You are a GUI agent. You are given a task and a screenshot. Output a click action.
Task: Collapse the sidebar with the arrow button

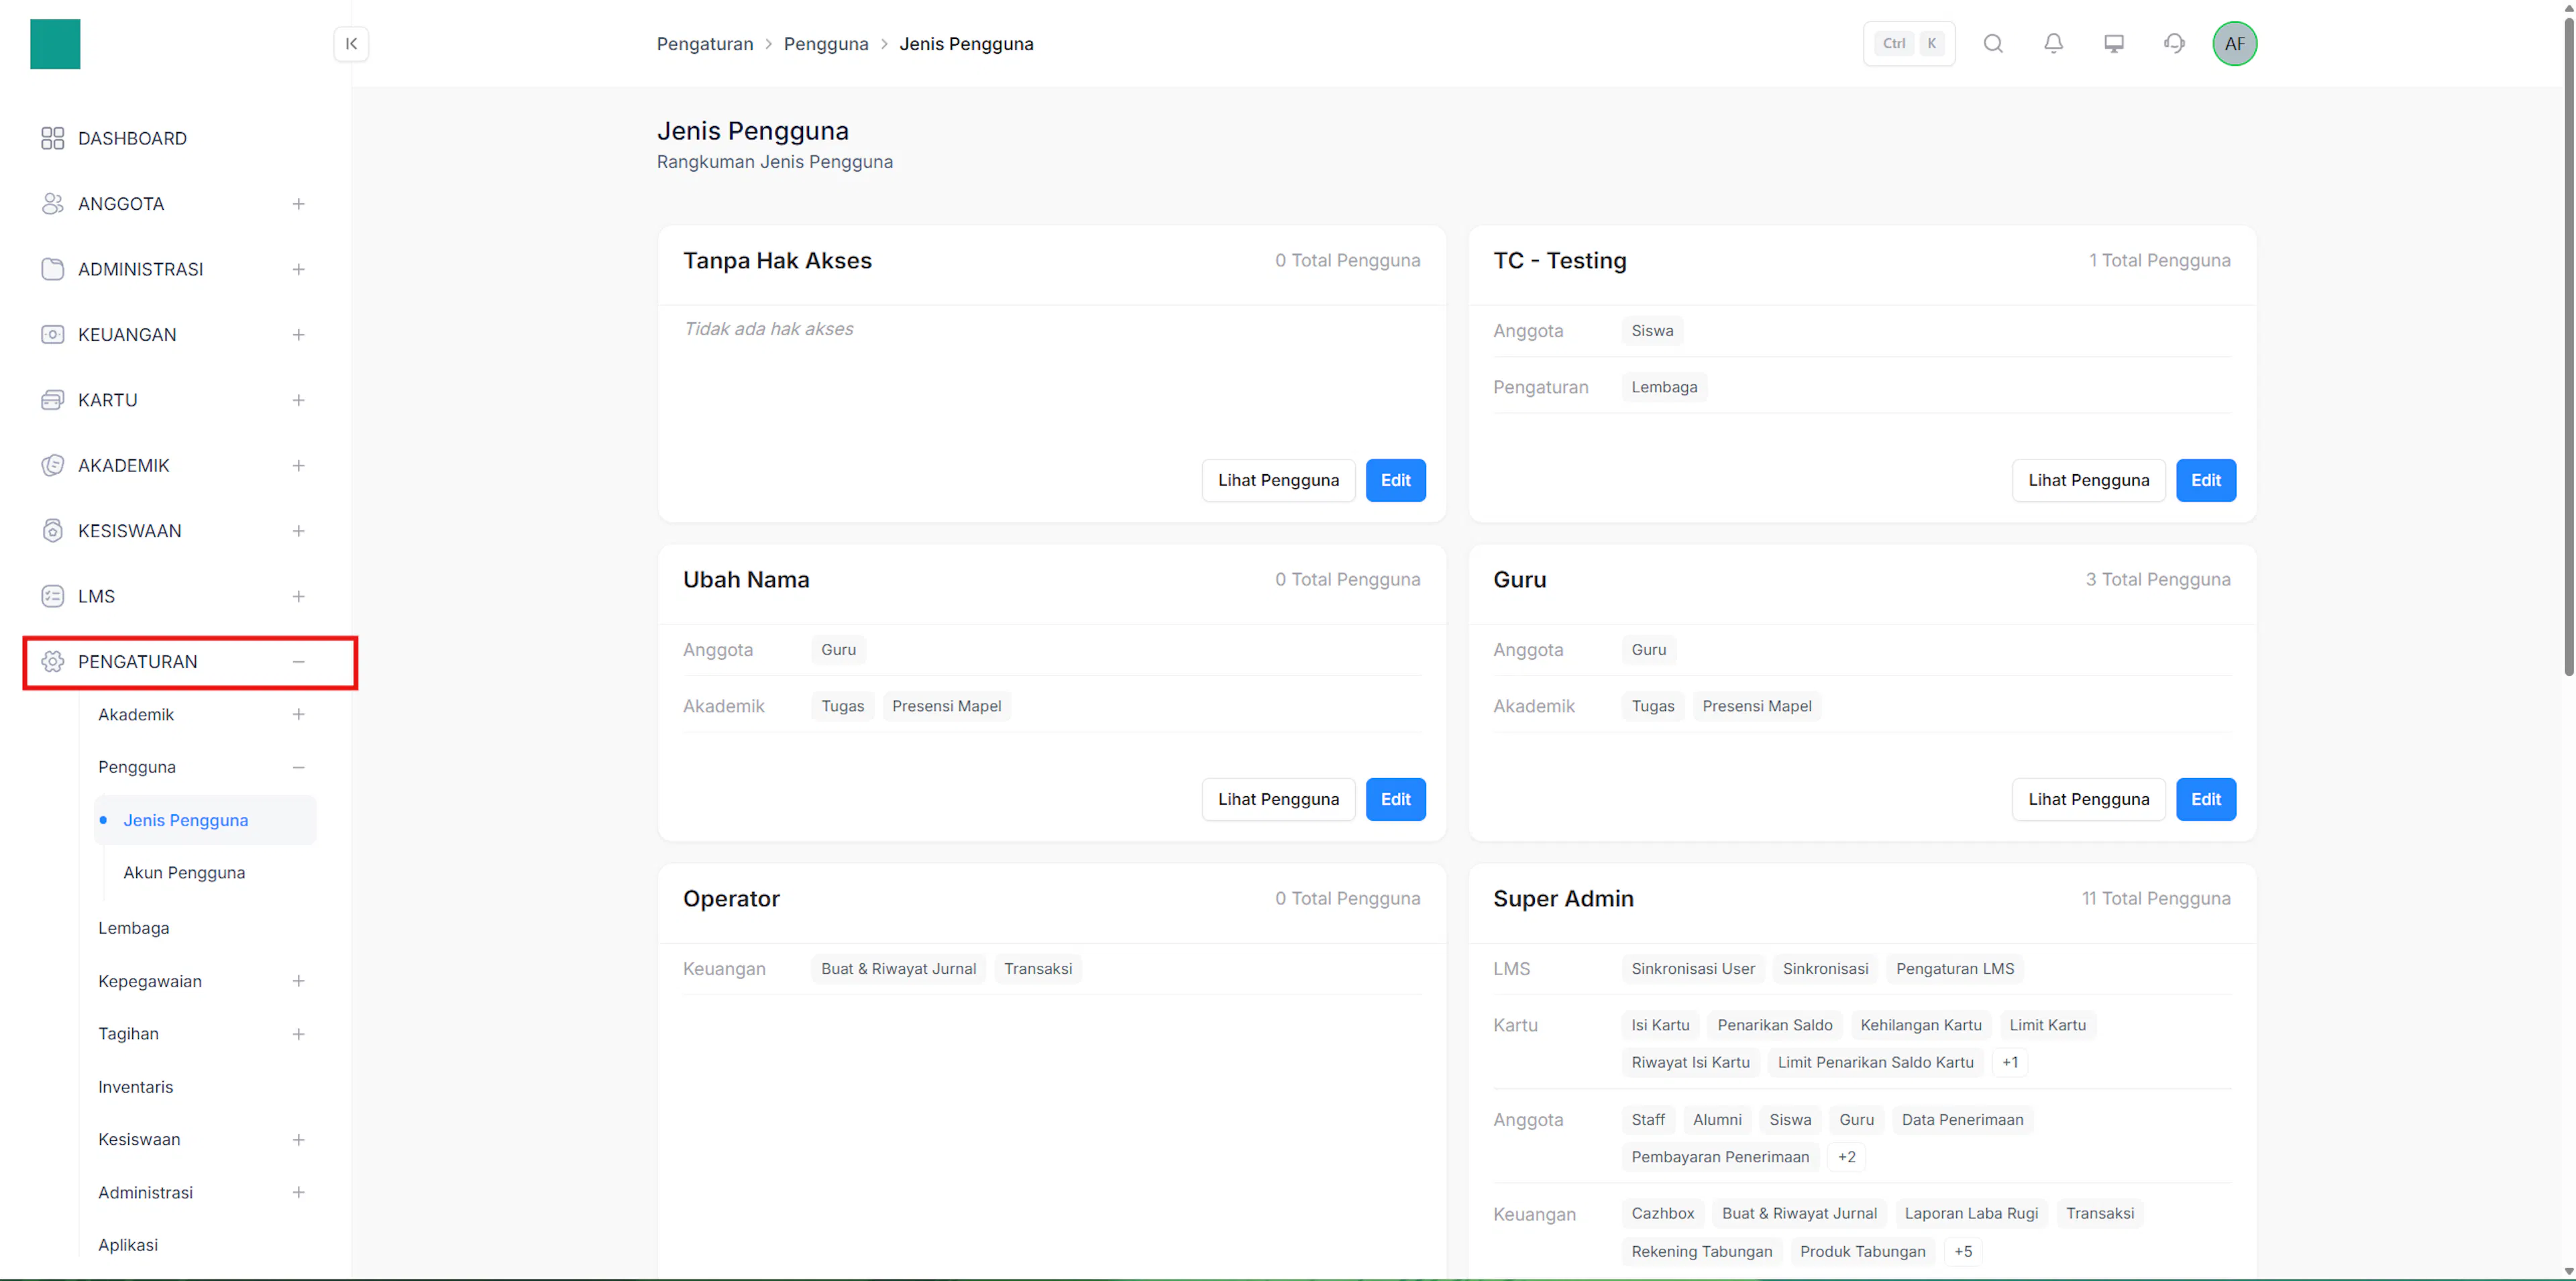351,44
